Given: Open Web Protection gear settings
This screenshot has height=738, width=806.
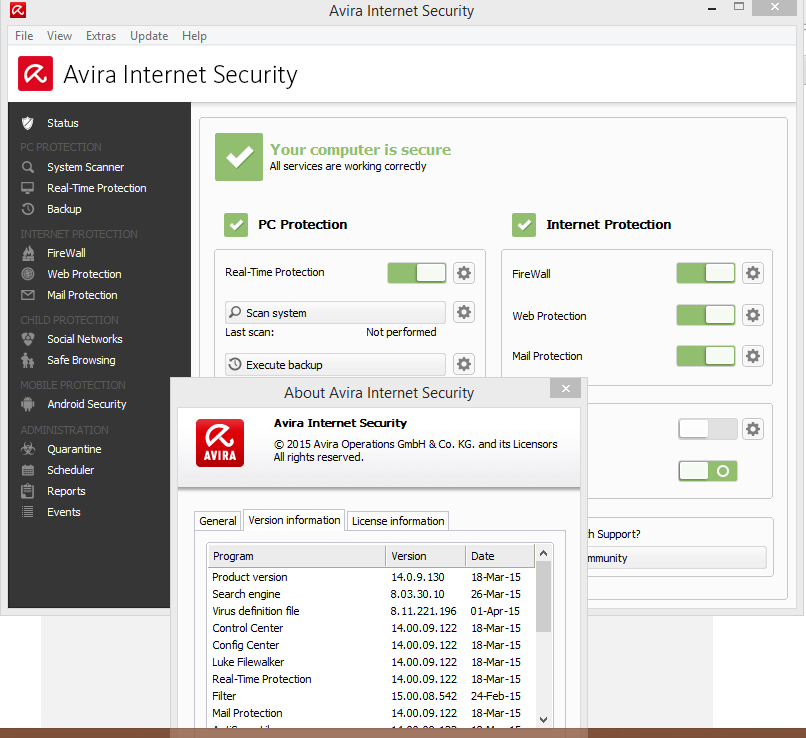Looking at the screenshot, I should [752, 315].
